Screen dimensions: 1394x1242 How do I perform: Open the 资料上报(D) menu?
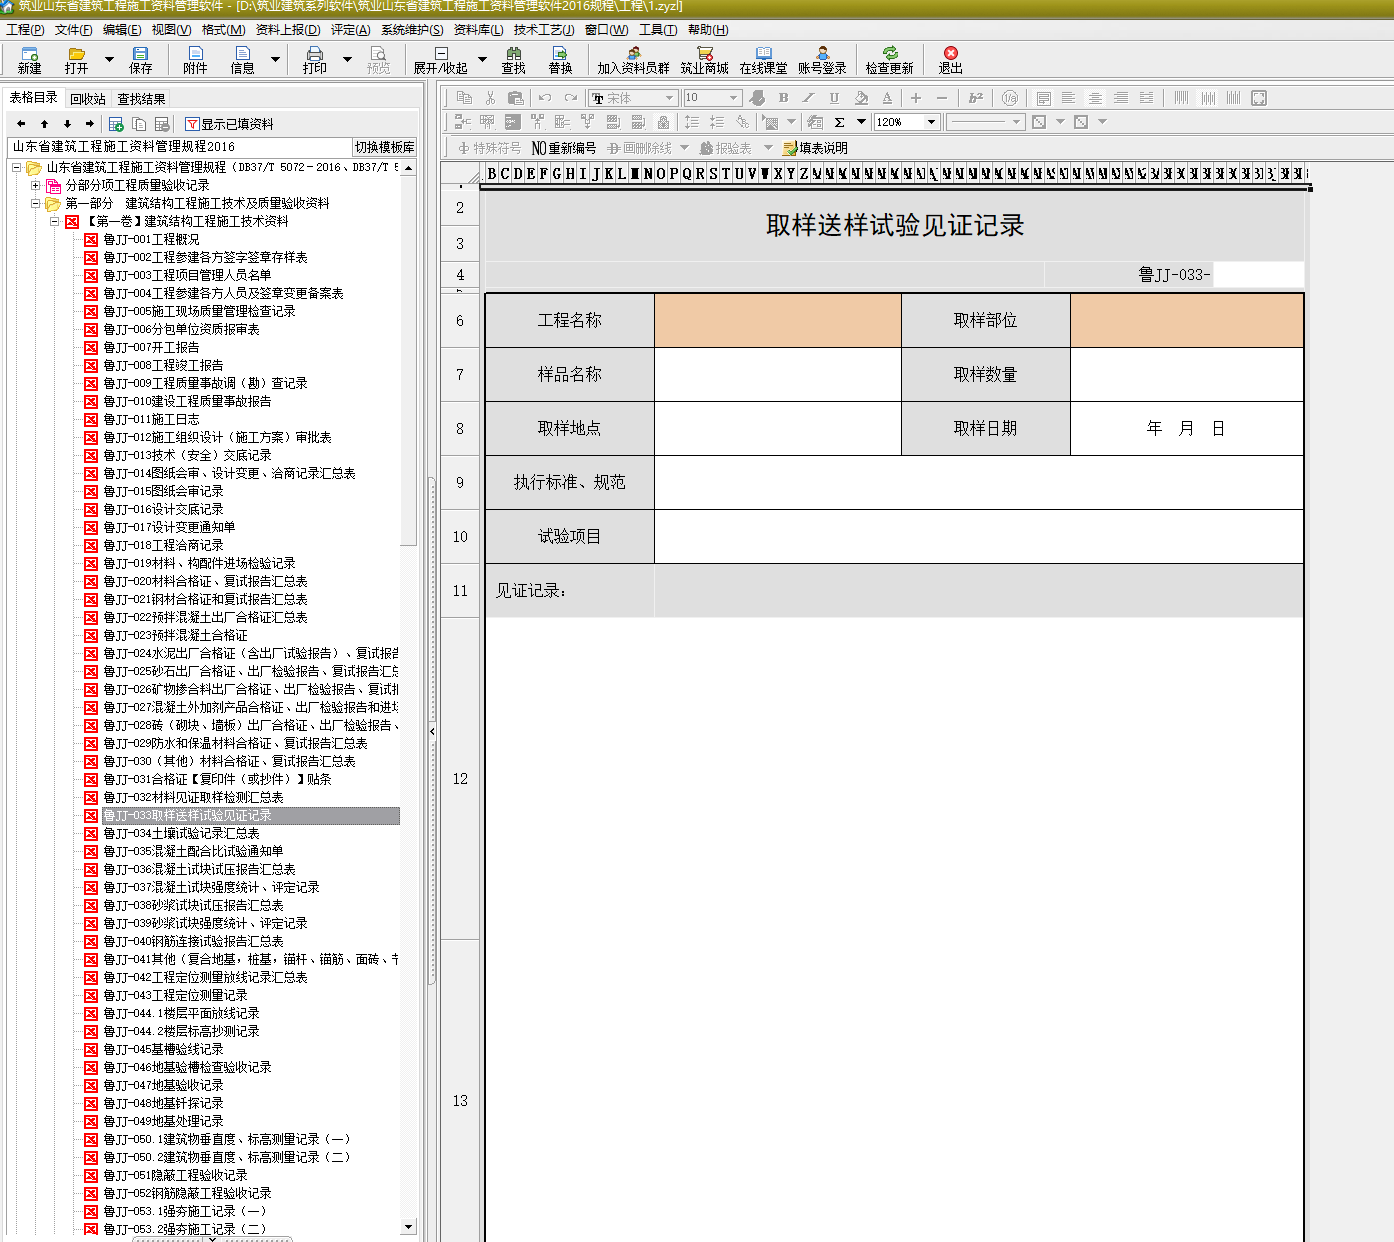point(288,30)
